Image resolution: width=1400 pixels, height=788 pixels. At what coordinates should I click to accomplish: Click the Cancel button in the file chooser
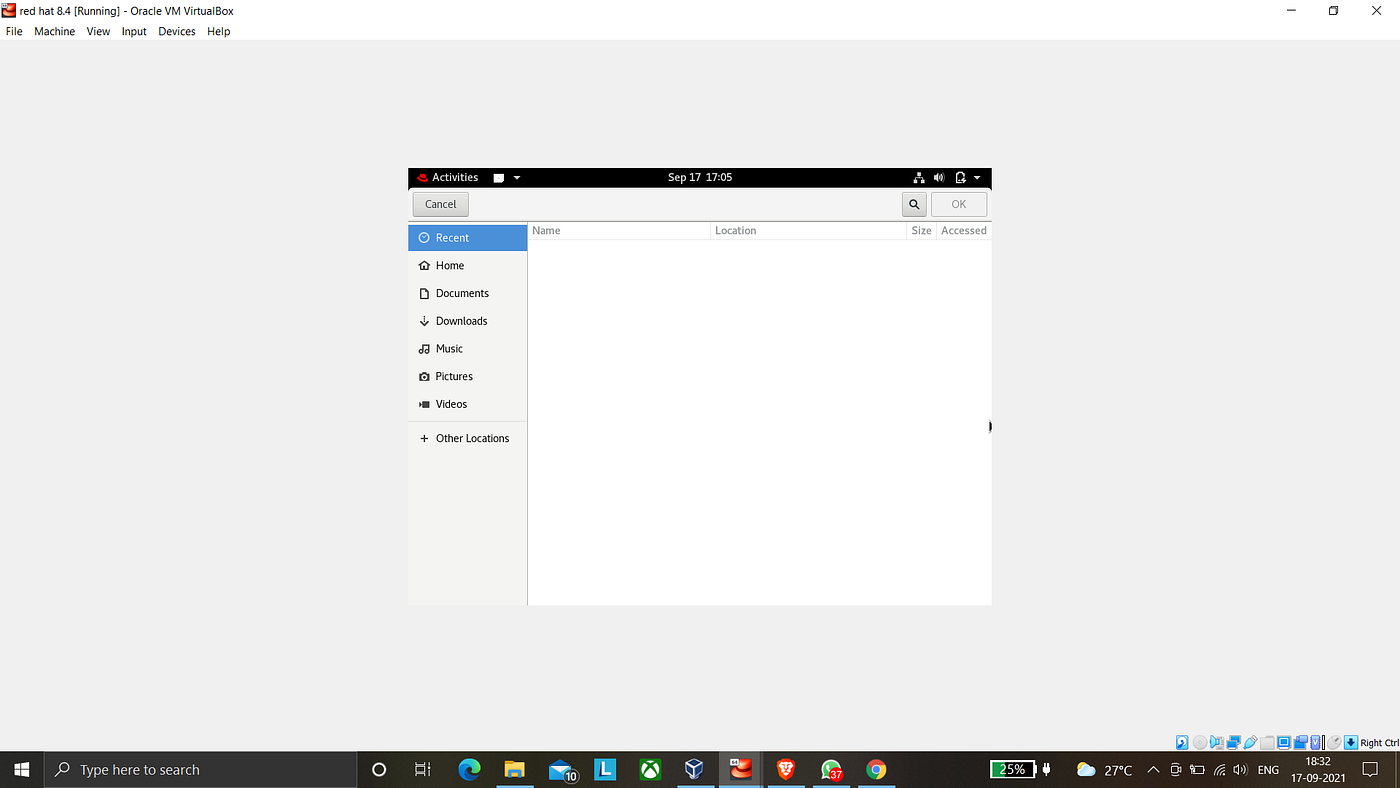(x=440, y=203)
